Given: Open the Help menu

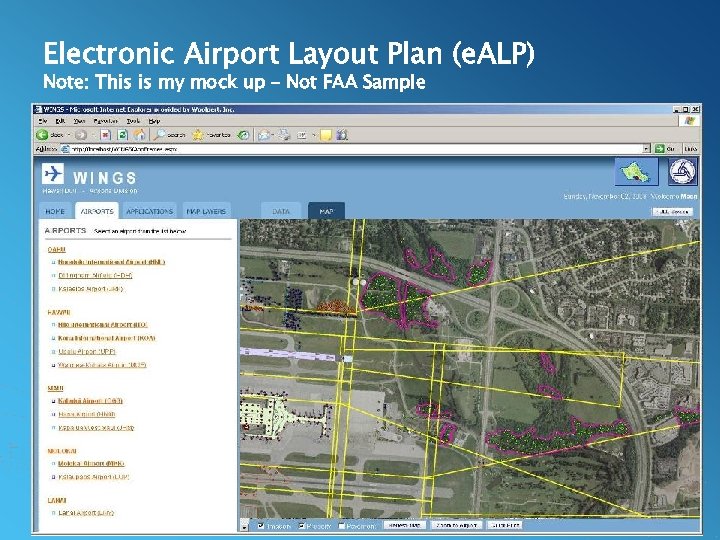Looking at the screenshot, I should click(154, 121).
